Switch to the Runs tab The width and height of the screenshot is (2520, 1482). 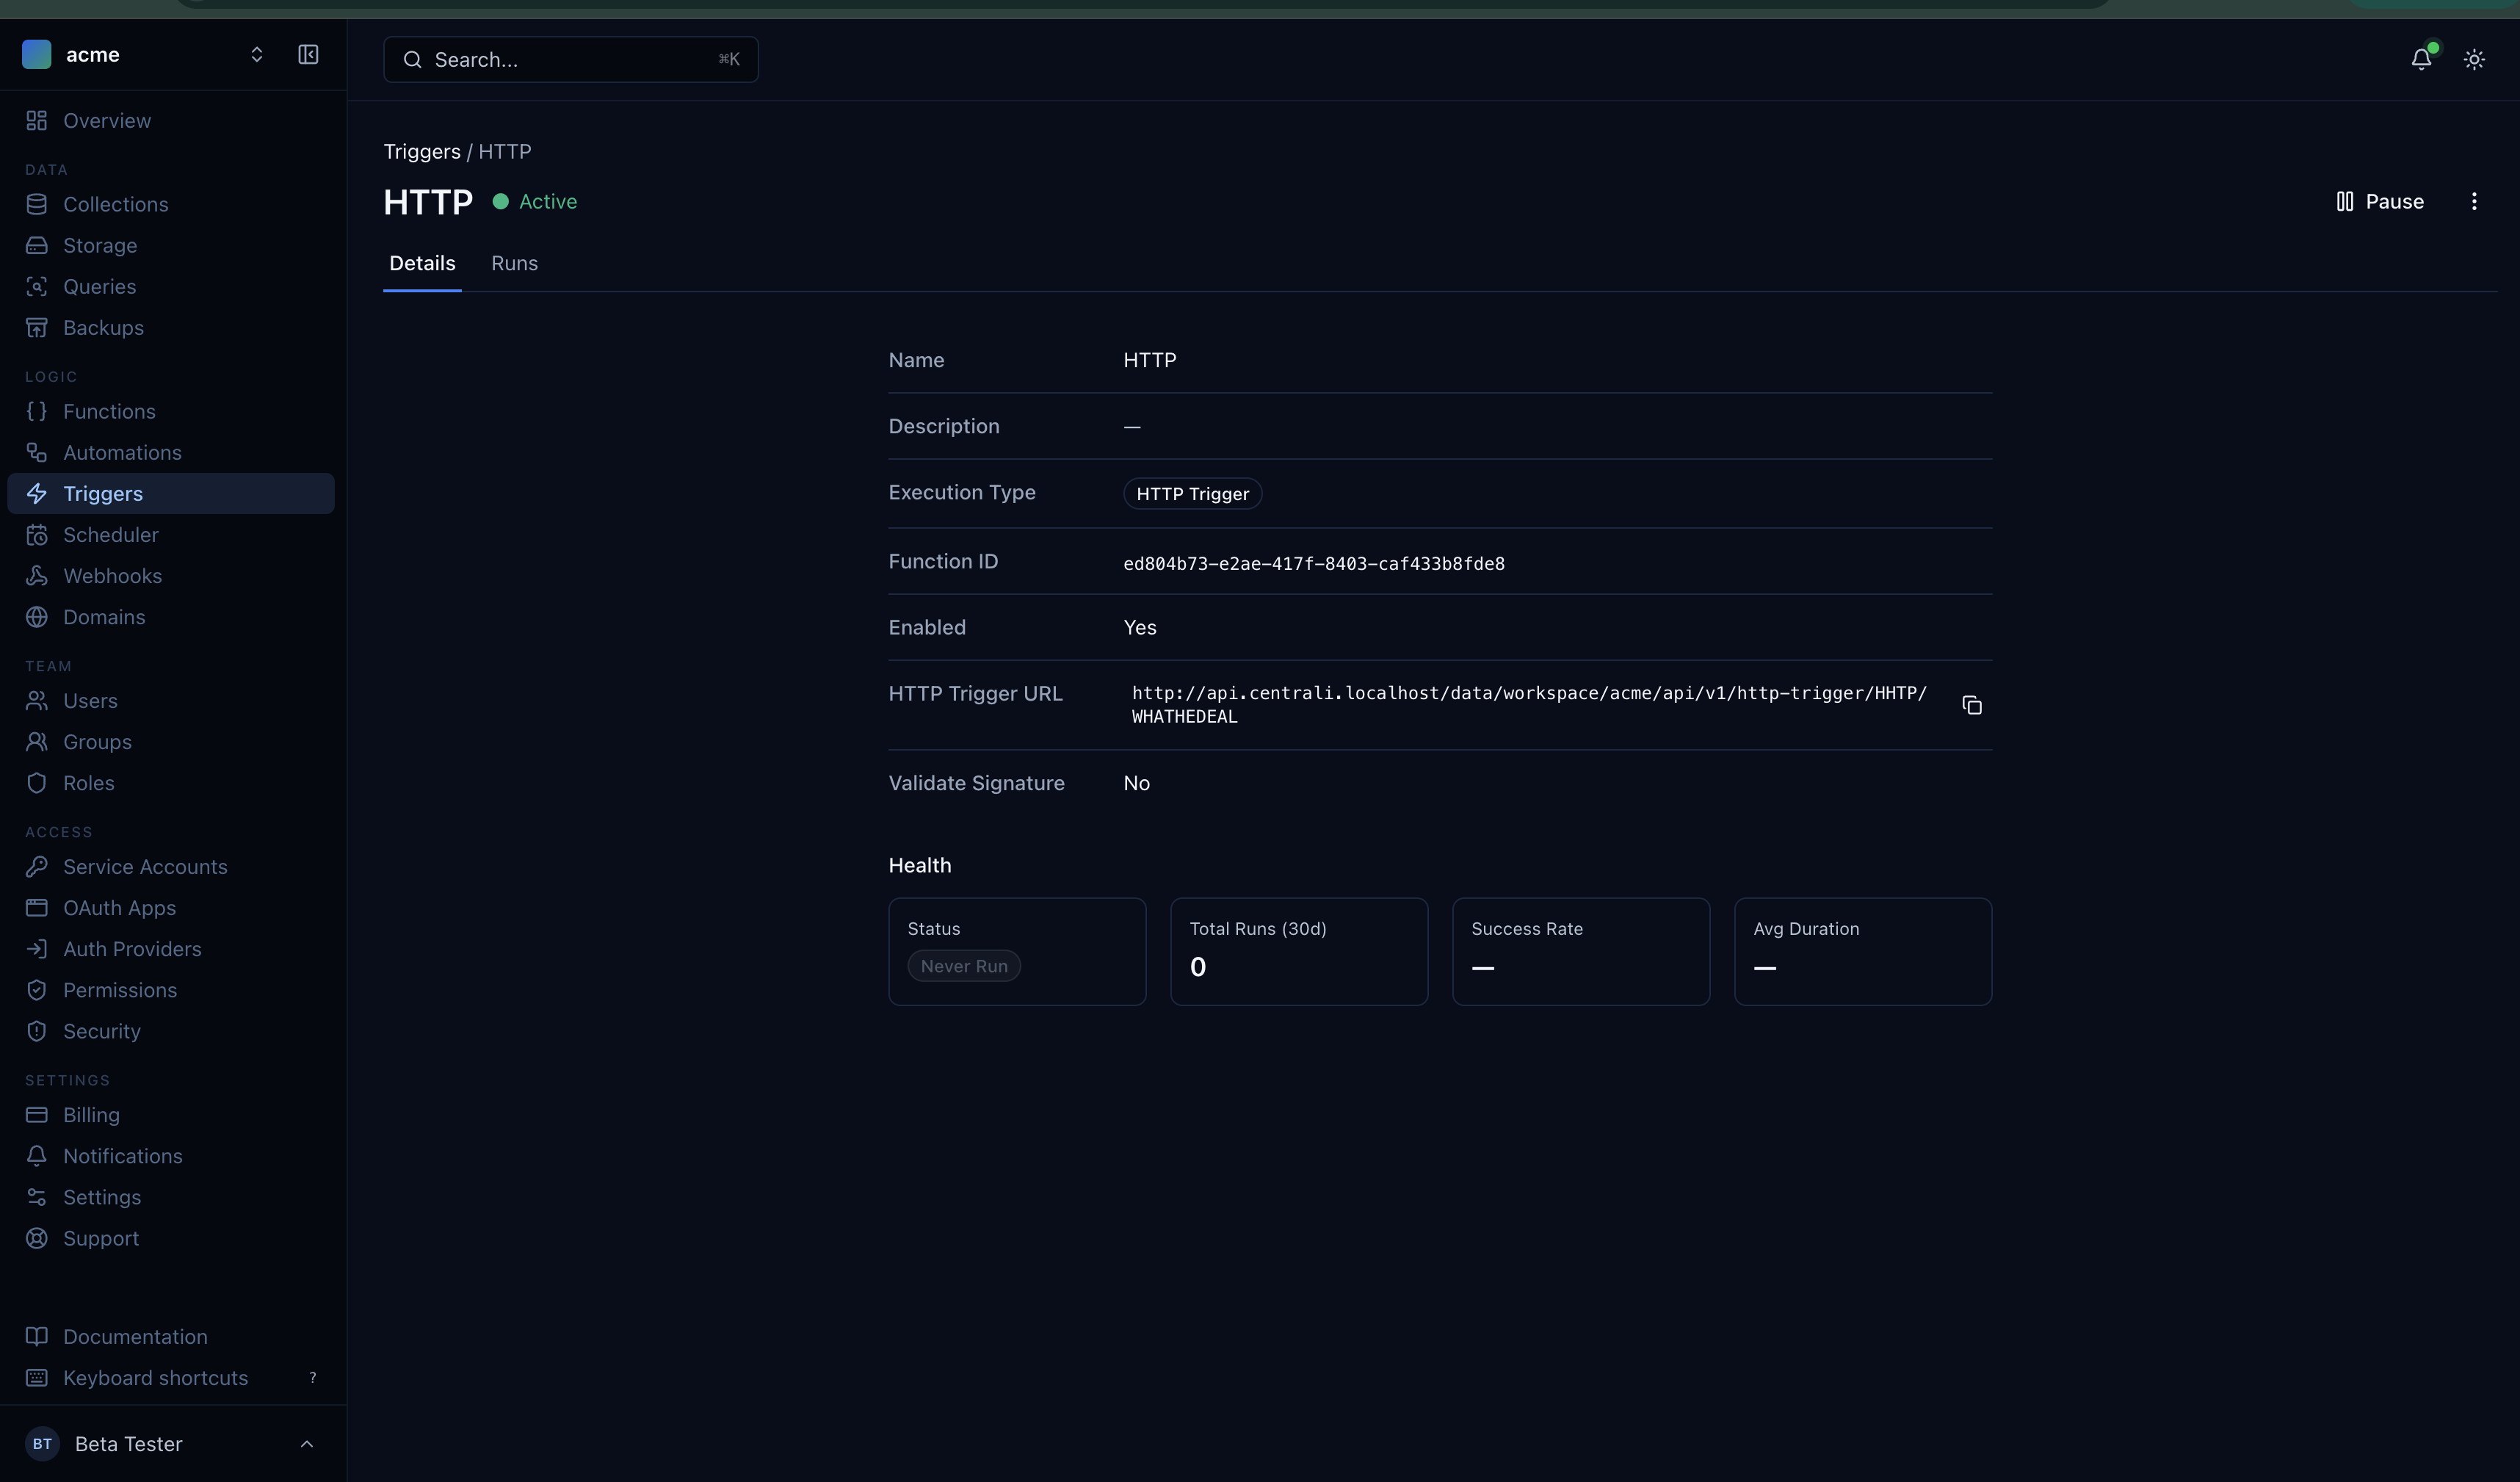click(x=514, y=263)
